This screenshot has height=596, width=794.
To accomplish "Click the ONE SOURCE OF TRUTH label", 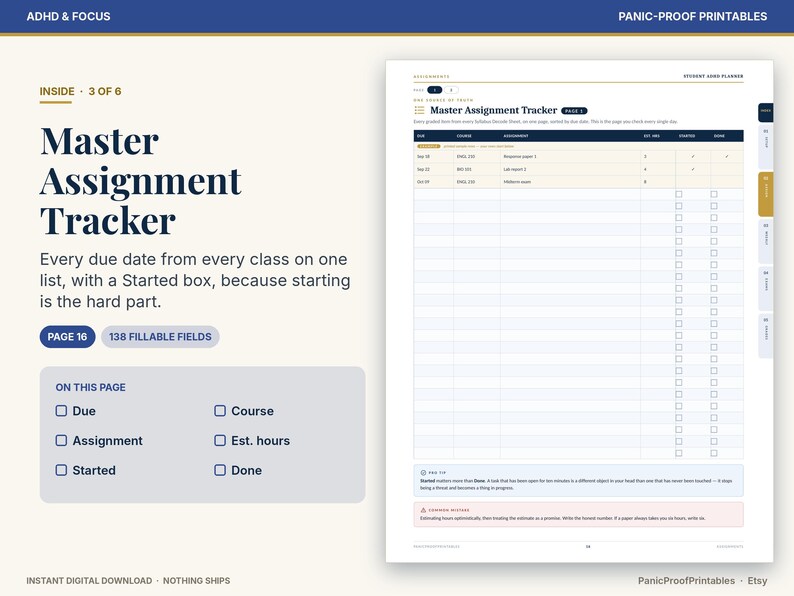I will pyautogui.click(x=443, y=100).
